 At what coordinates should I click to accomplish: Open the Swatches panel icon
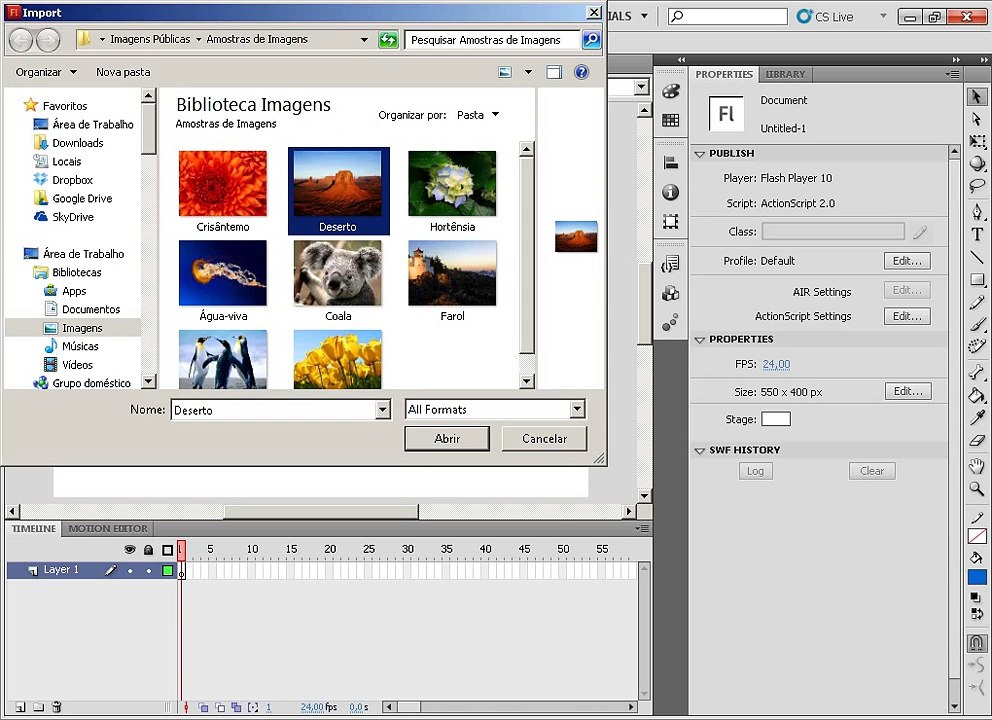671,120
